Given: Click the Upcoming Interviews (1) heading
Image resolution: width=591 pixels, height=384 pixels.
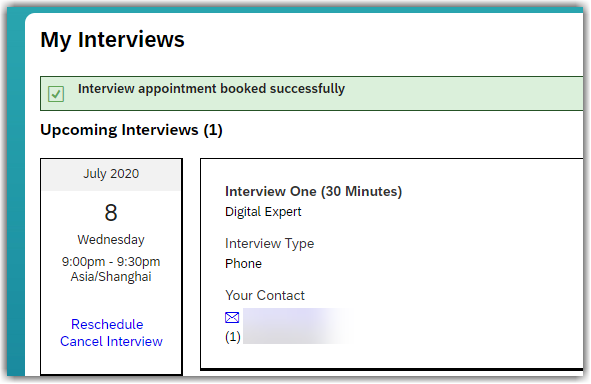Looking at the screenshot, I should (x=132, y=130).
